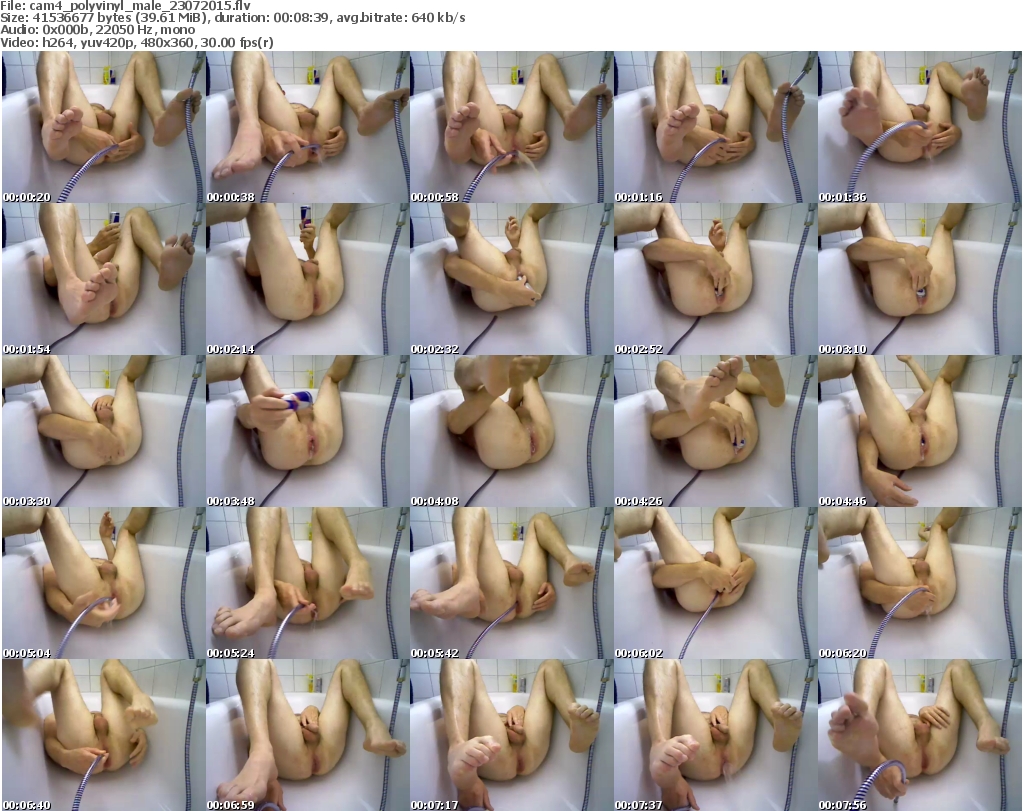Open the thumbnail stamped 00:04:08
The height and width of the screenshot is (811, 1024).
(511, 432)
